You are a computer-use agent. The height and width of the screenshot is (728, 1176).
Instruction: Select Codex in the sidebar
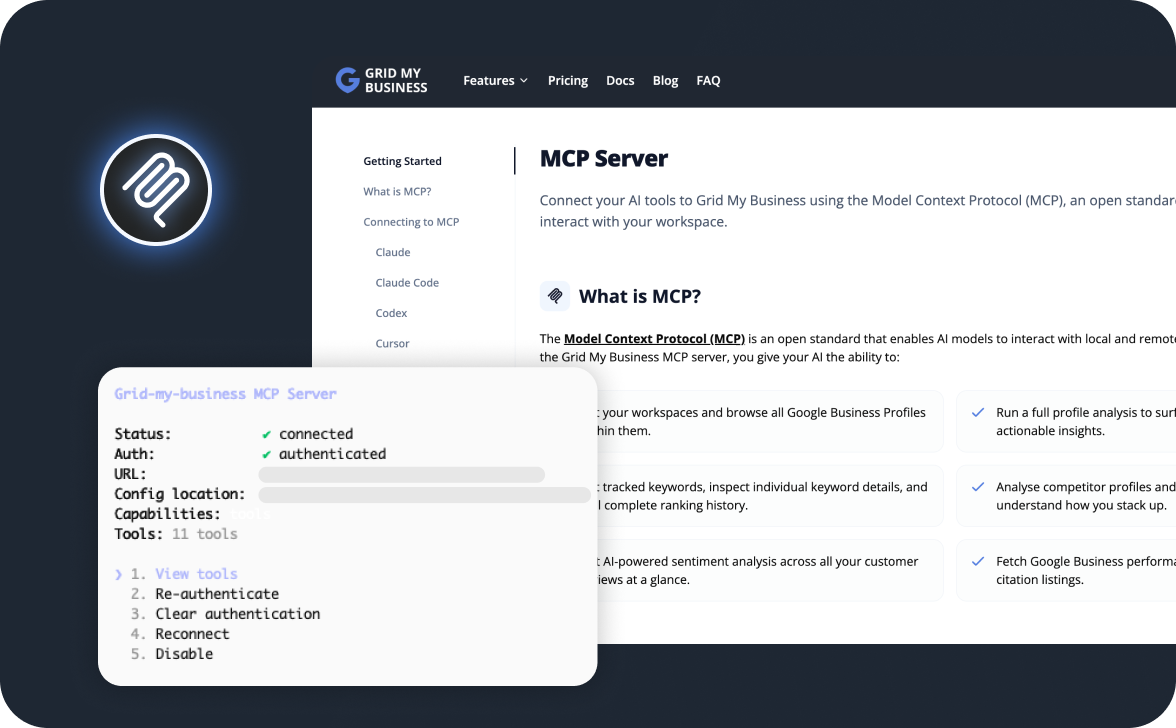coord(392,313)
